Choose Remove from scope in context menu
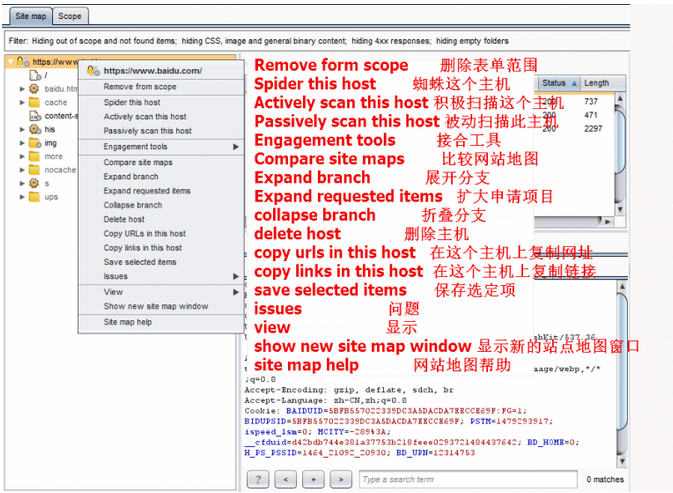This screenshot has height=493, width=673. [161, 87]
